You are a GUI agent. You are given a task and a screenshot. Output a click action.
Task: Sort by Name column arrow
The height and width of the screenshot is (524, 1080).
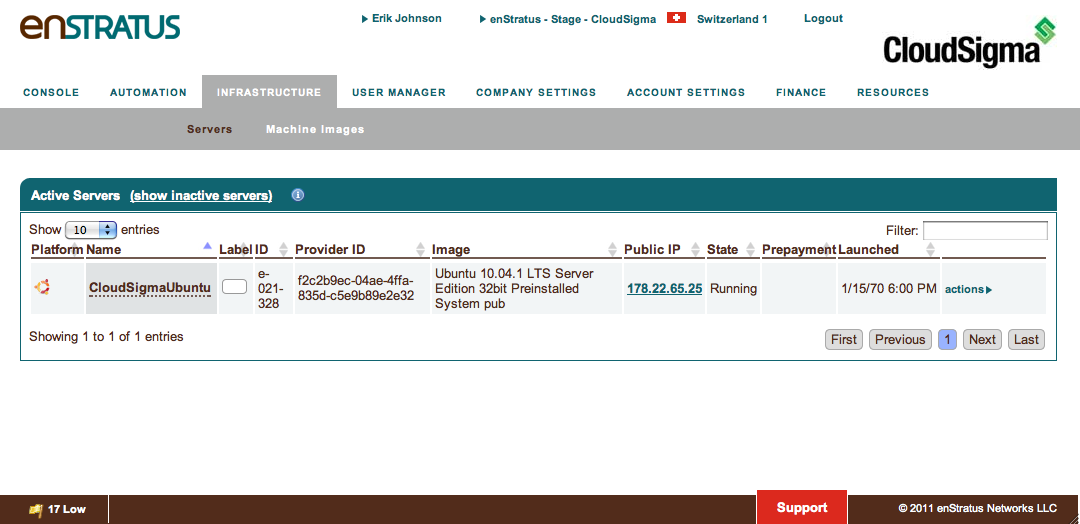(208, 246)
